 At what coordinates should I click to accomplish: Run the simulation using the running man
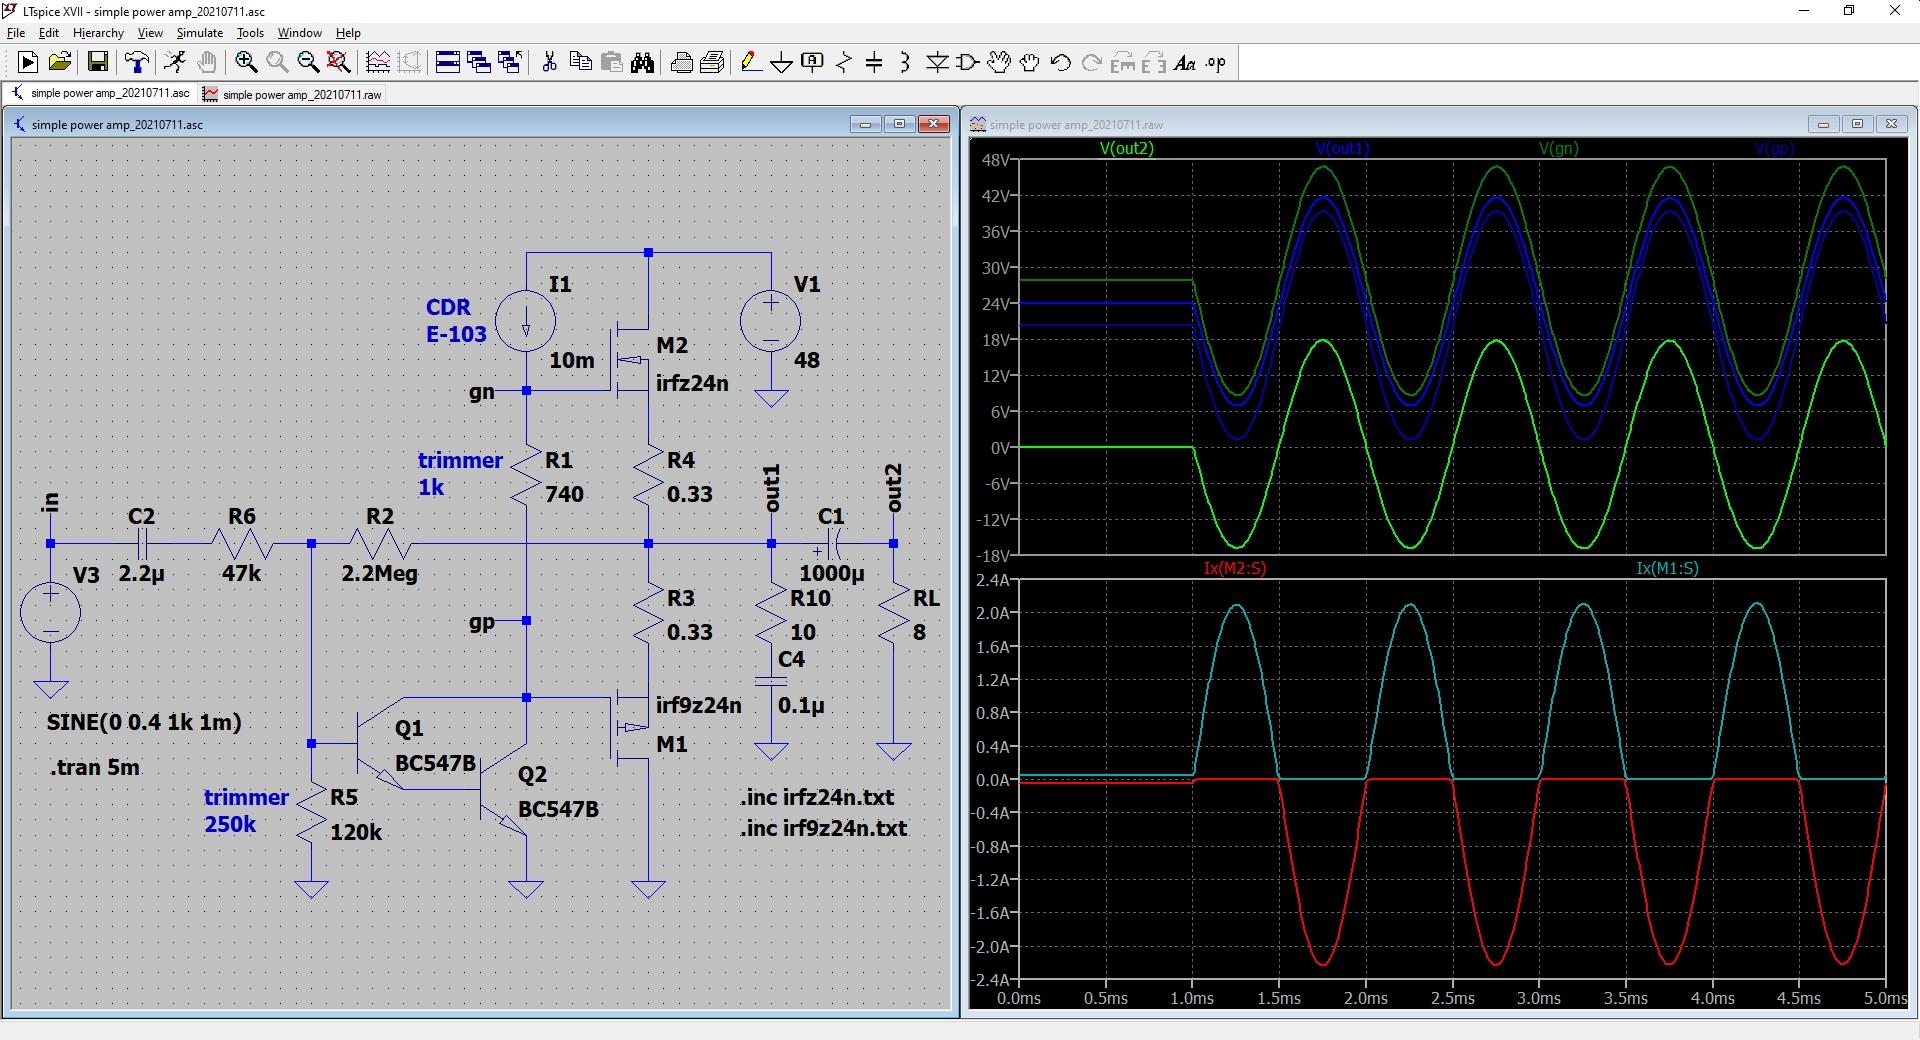click(175, 63)
